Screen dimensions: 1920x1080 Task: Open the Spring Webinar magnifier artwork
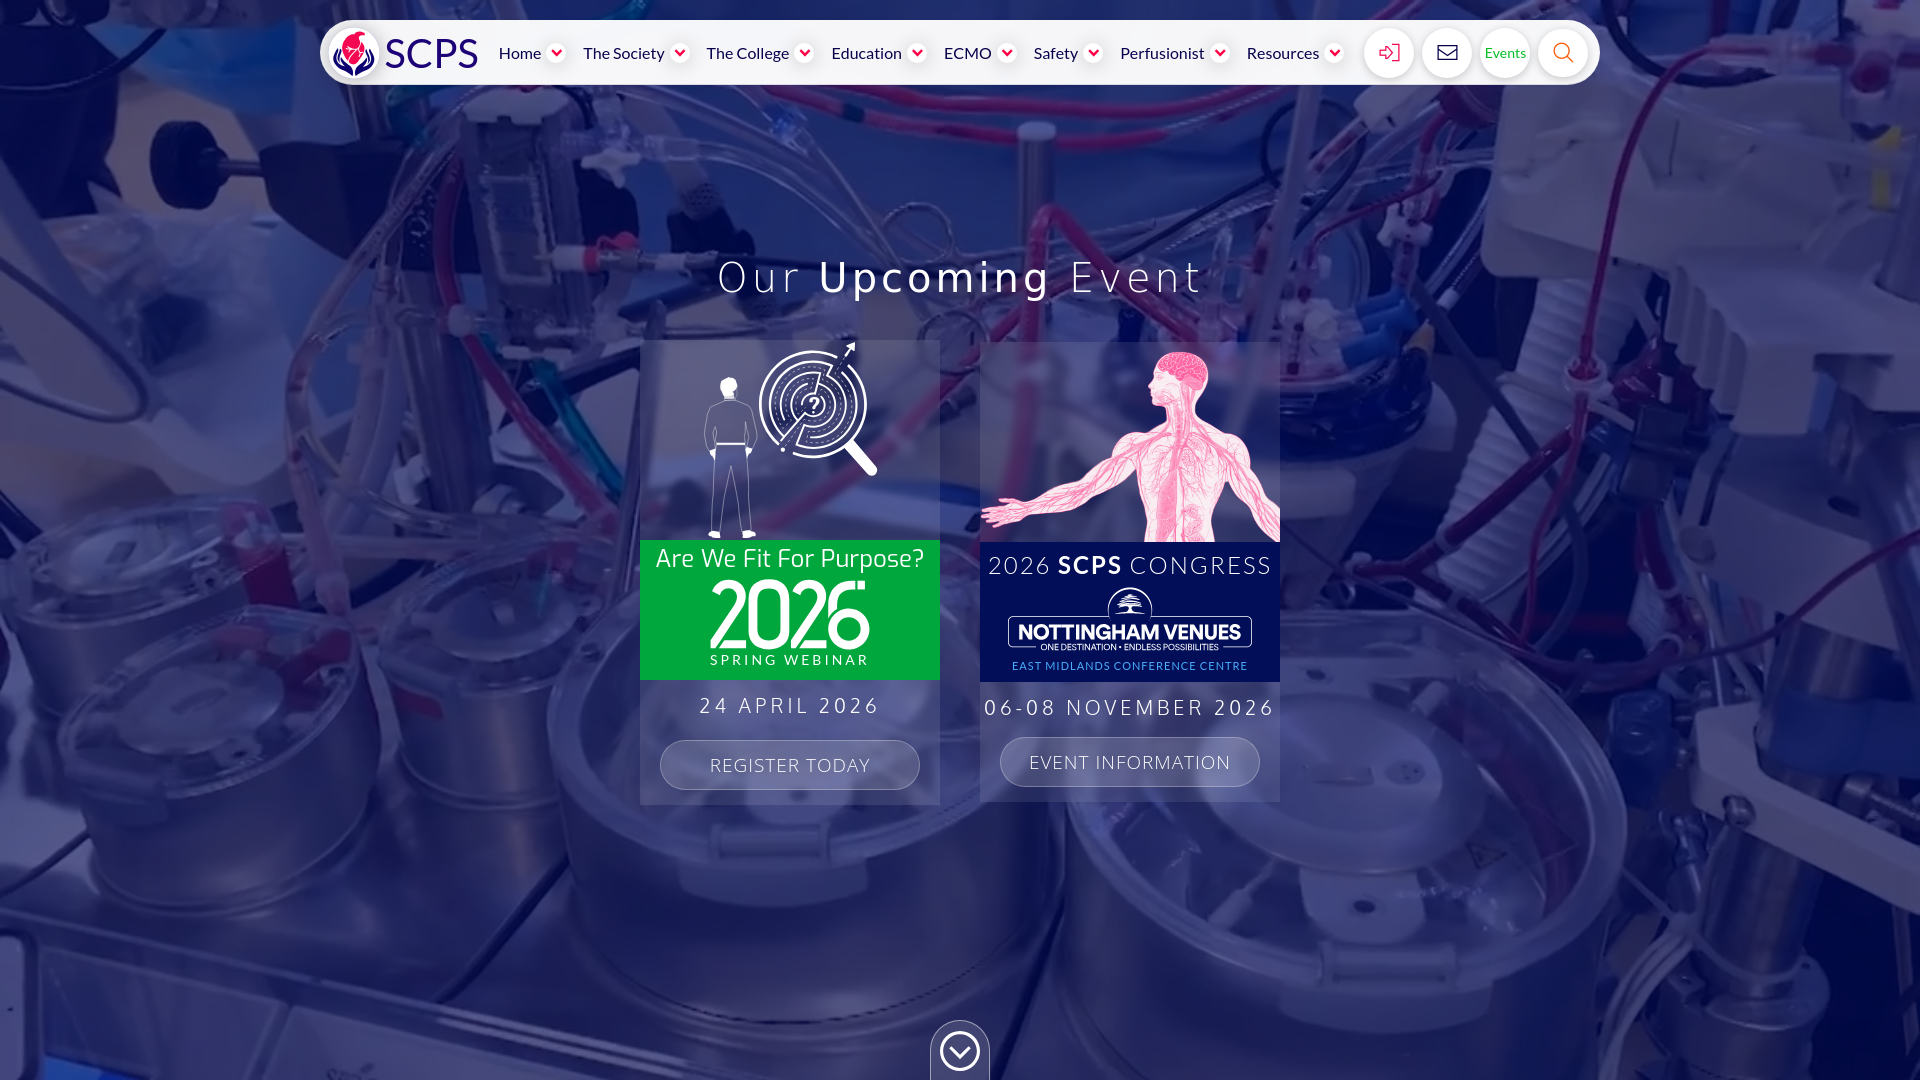pyautogui.click(x=790, y=440)
